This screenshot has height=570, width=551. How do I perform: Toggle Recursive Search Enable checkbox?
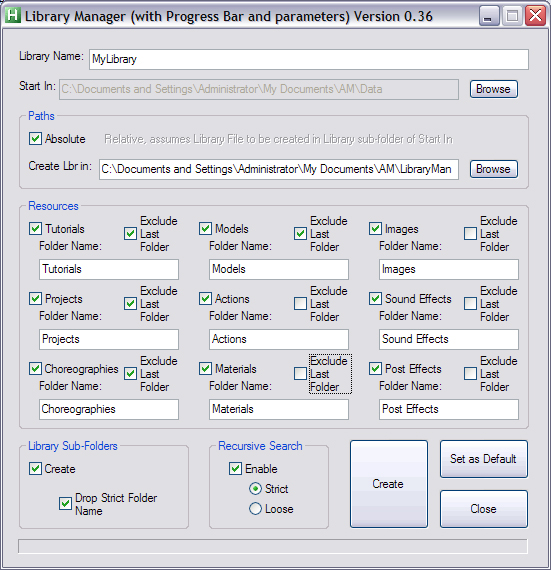coord(236,469)
